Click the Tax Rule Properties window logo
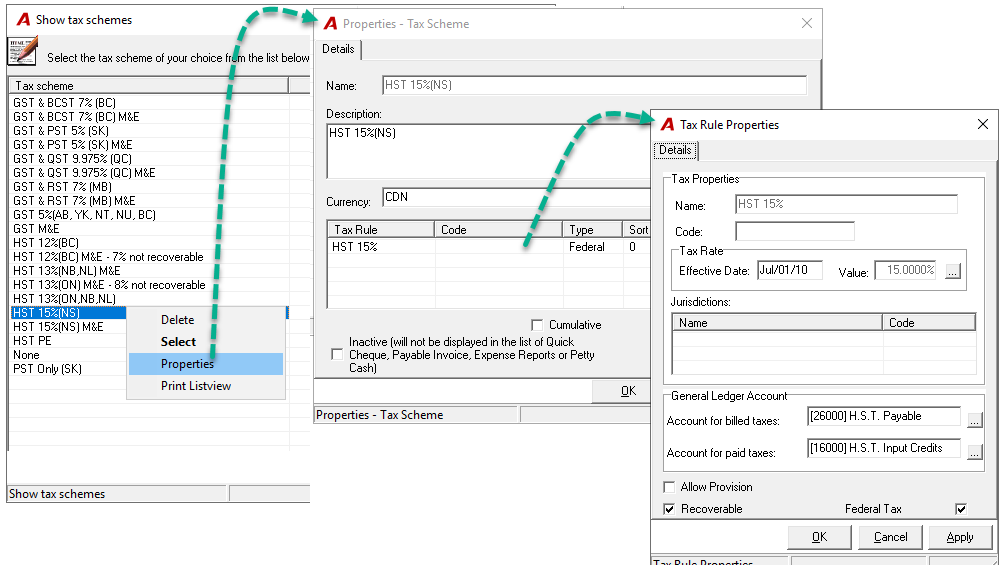This screenshot has width=1001, height=565. [667, 124]
